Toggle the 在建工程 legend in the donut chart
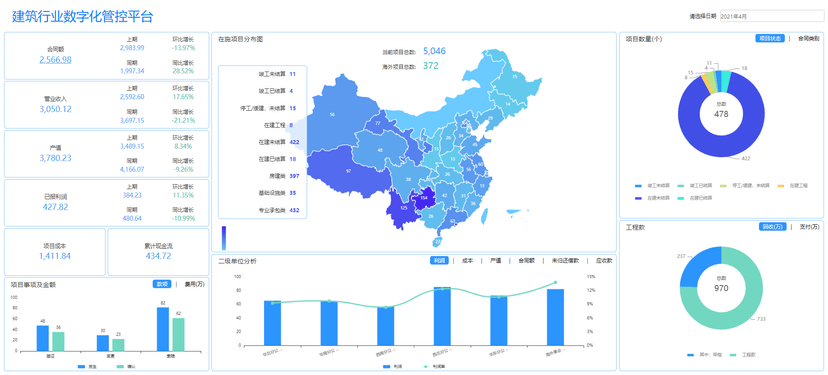 coord(793,186)
